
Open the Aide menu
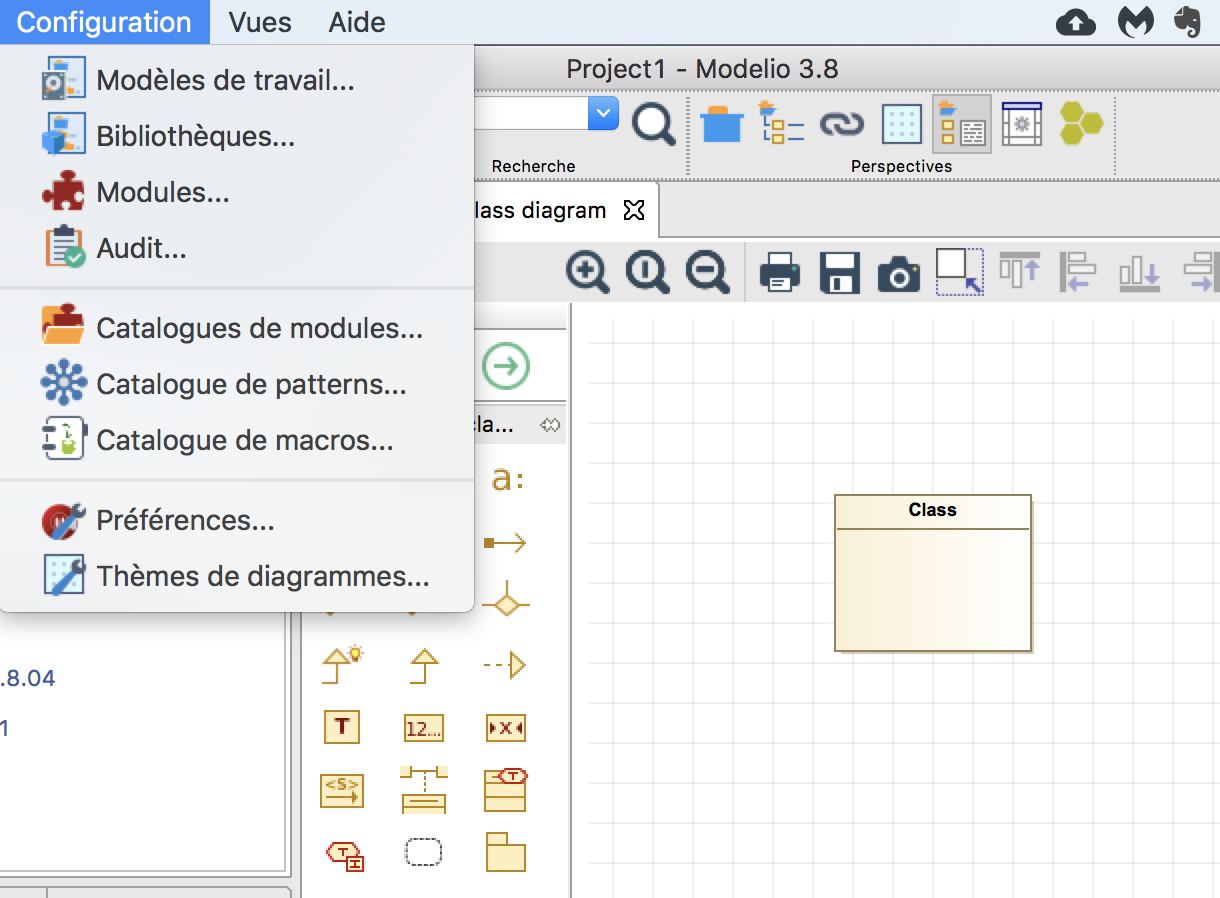[357, 22]
